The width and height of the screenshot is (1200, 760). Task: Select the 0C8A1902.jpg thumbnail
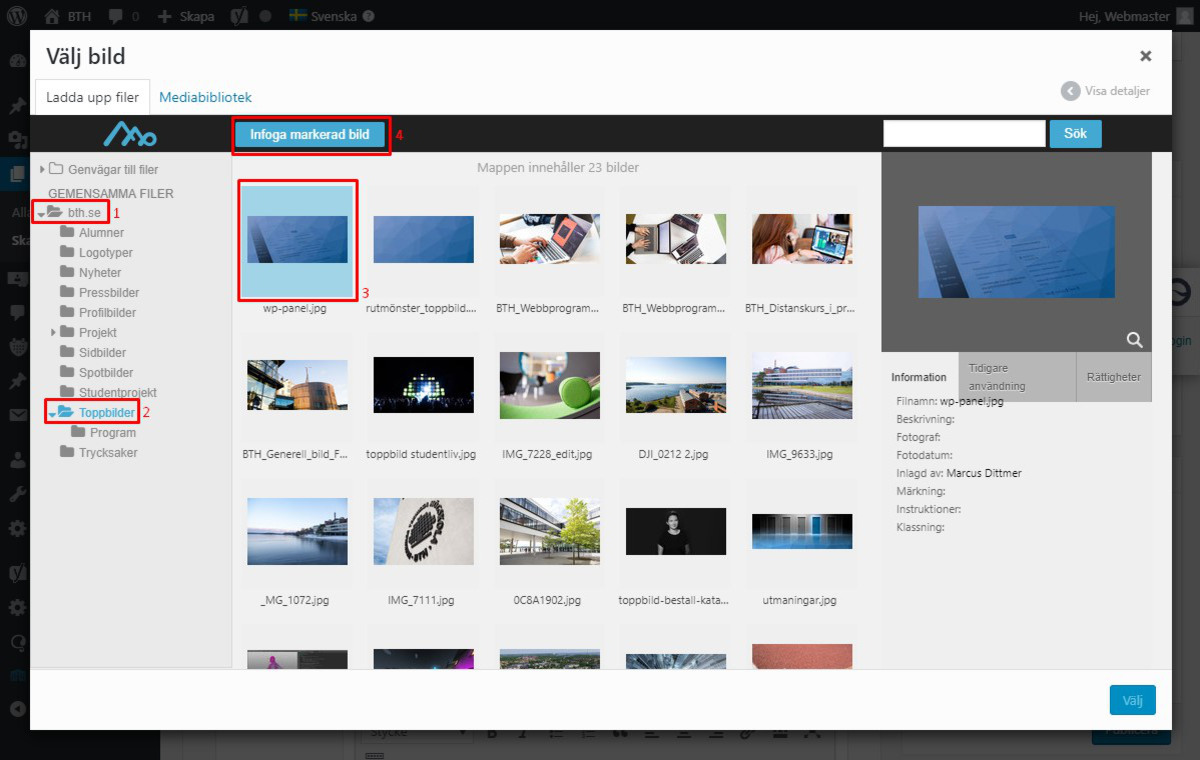tap(549, 531)
